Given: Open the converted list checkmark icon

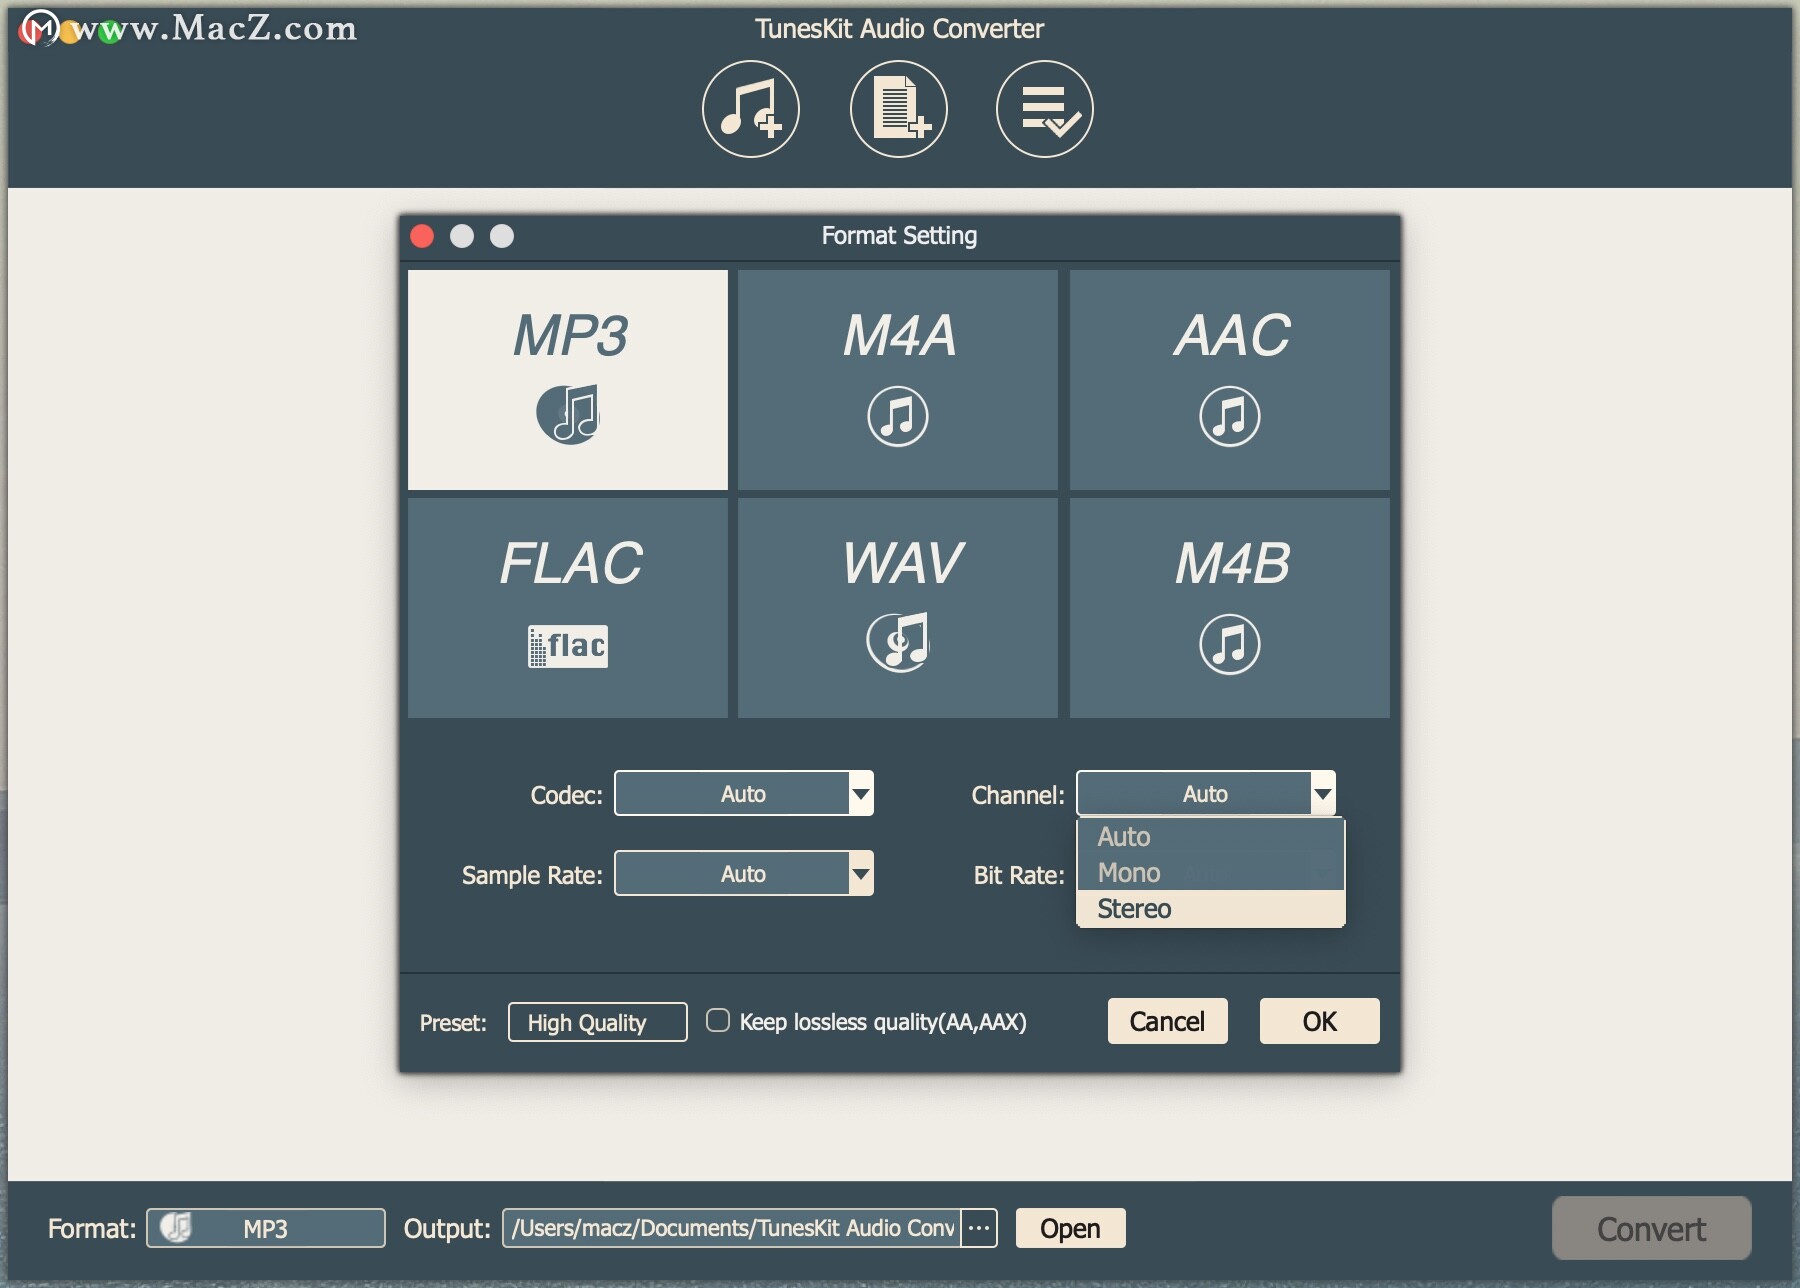Looking at the screenshot, I should point(1045,109).
